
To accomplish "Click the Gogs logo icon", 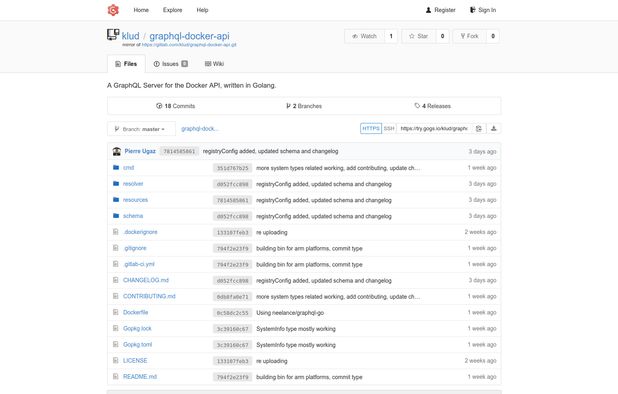I will pyautogui.click(x=113, y=10).
